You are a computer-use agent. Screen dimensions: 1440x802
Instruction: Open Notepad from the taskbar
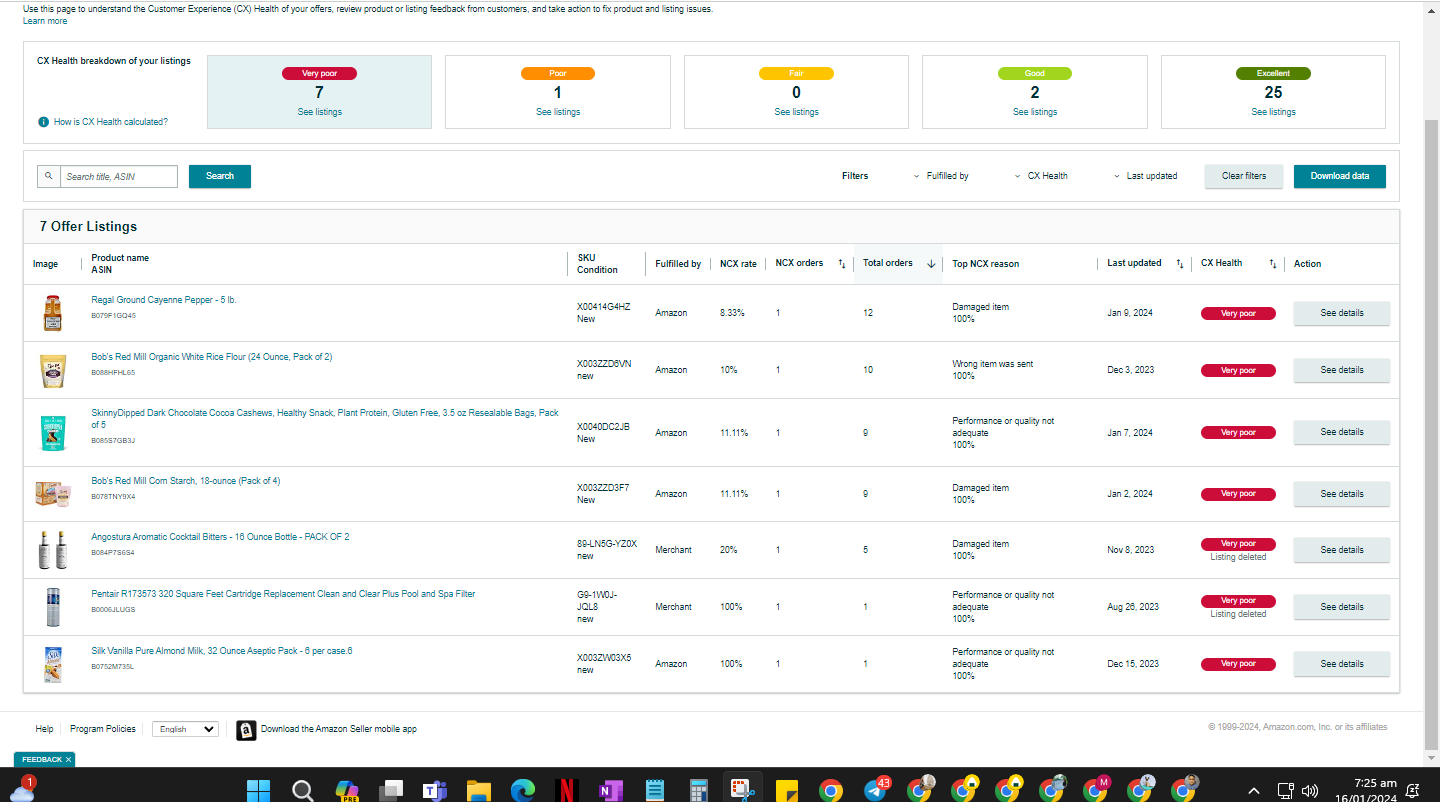pyautogui.click(x=655, y=791)
